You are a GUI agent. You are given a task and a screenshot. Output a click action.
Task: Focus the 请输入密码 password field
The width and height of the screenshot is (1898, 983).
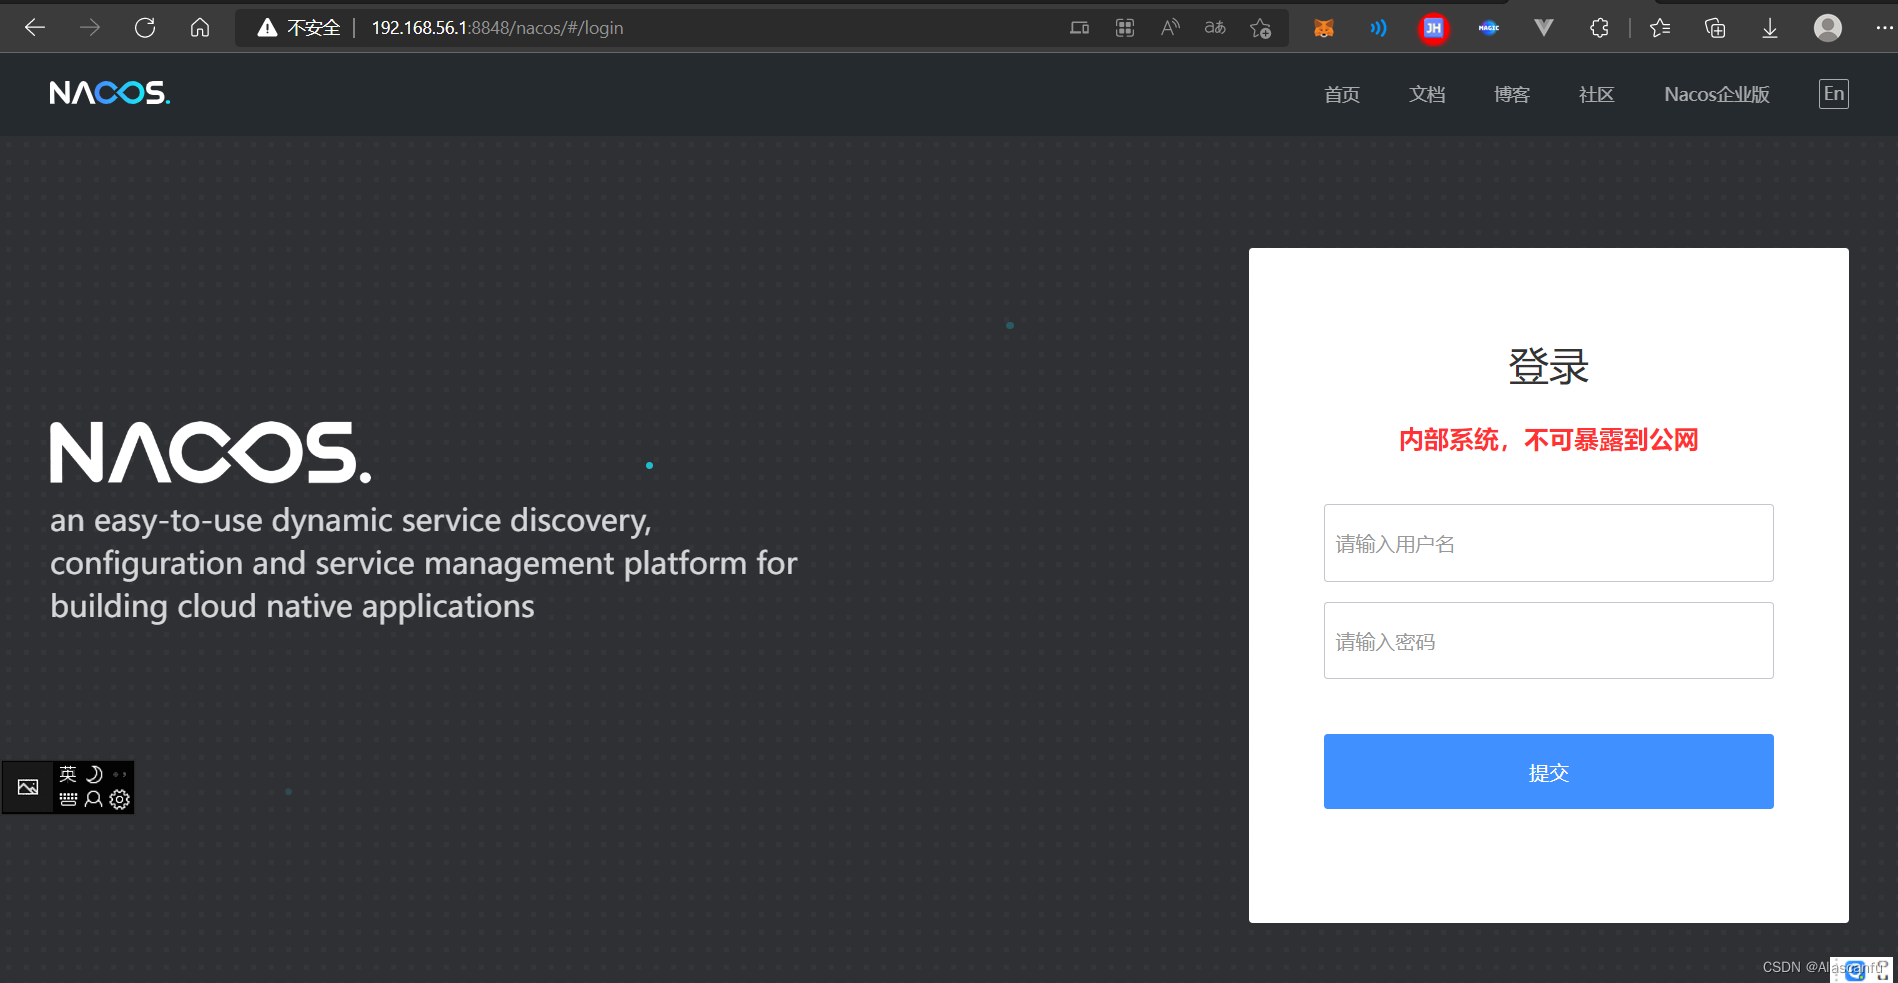(1549, 641)
